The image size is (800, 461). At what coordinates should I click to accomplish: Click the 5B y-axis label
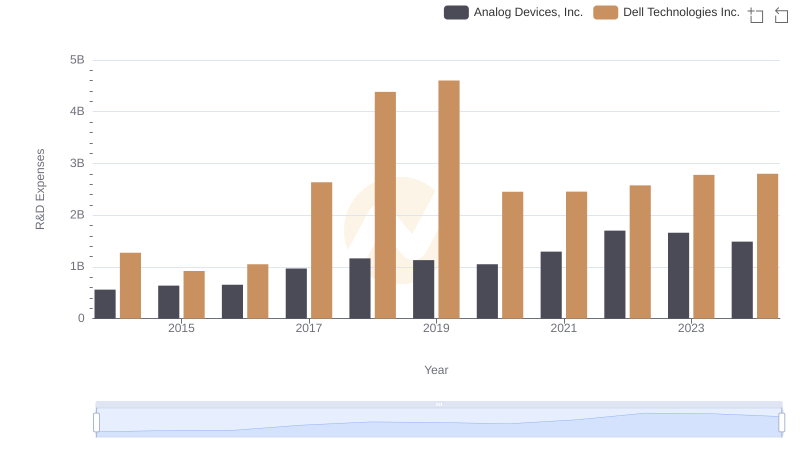click(77, 60)
